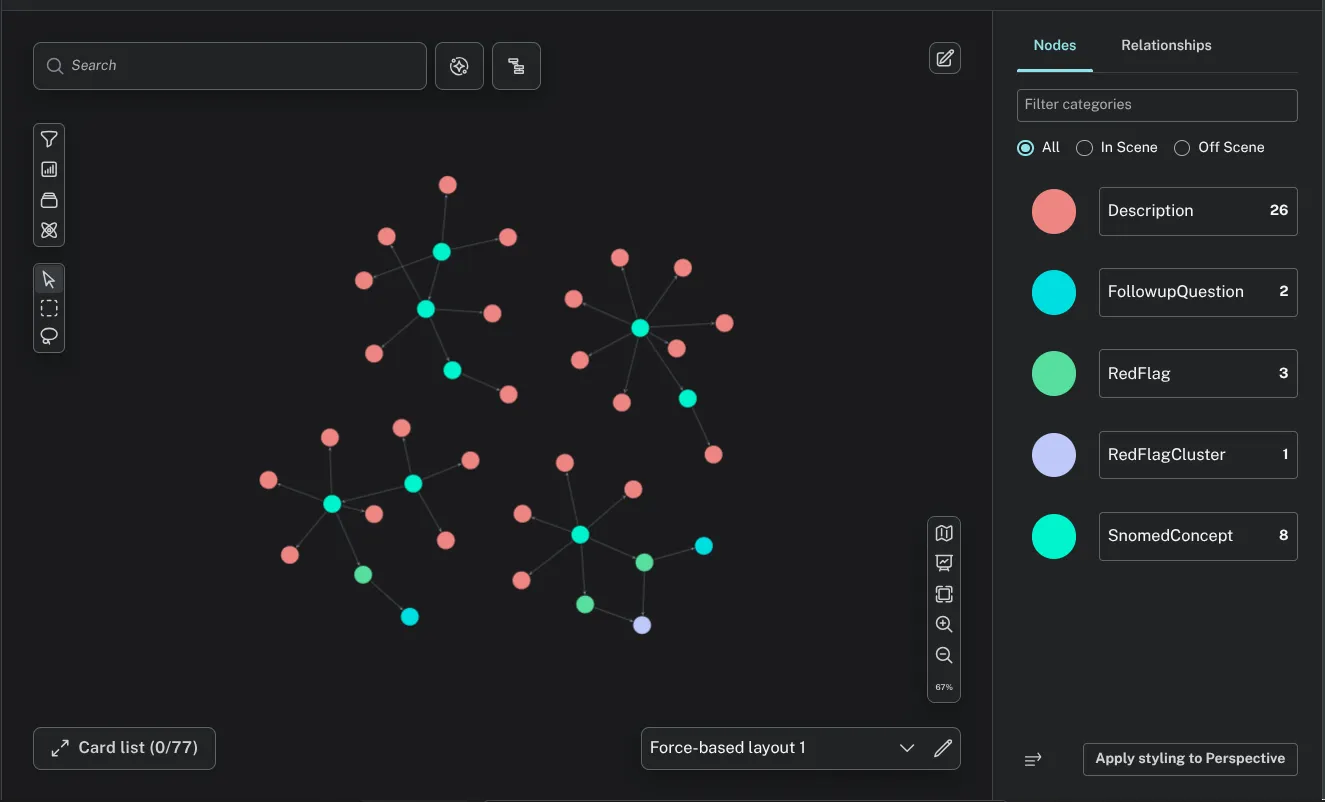Viewport: 1325px width, 802px height.
Task: Select the rectangular marquee selection tool
Action: pyautogui.click(x=49, y=308)
